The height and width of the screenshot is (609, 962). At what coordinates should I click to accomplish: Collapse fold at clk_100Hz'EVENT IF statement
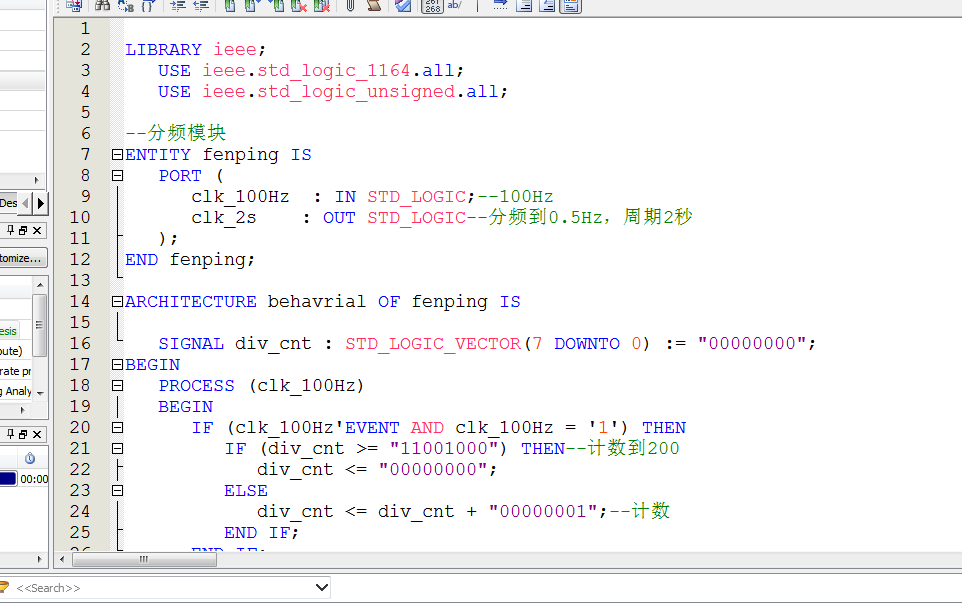pos(117,427)
